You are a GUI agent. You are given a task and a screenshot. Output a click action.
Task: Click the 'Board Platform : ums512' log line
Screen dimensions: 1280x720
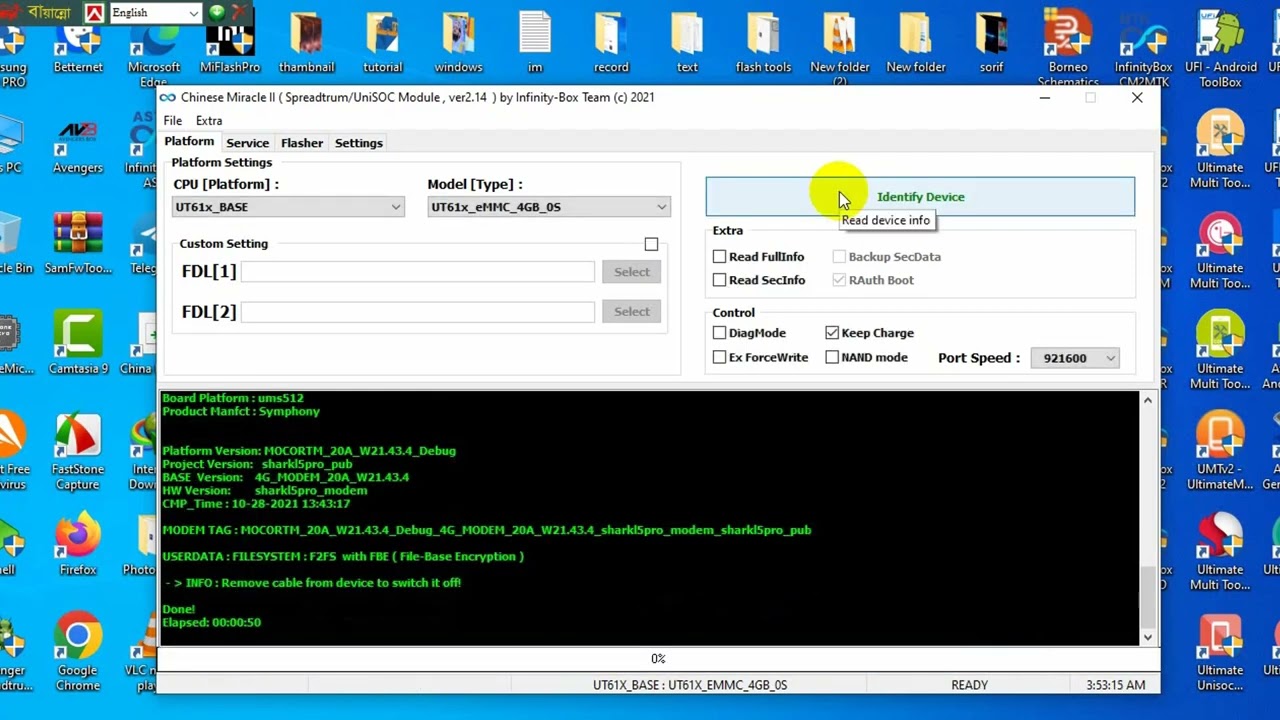click(x=232, y=398)
